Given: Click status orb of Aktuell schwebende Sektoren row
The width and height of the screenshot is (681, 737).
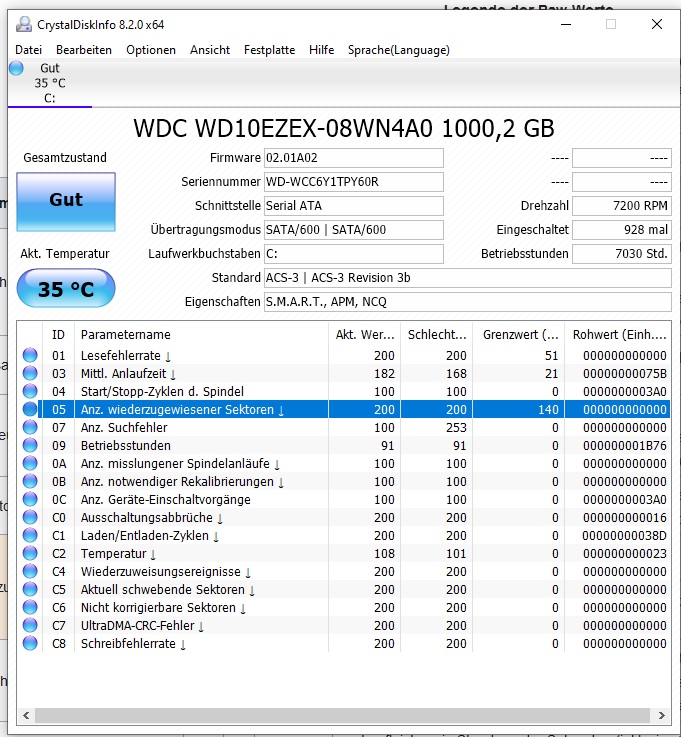Looking at the screenshot, I should click(x=30, y=589).
